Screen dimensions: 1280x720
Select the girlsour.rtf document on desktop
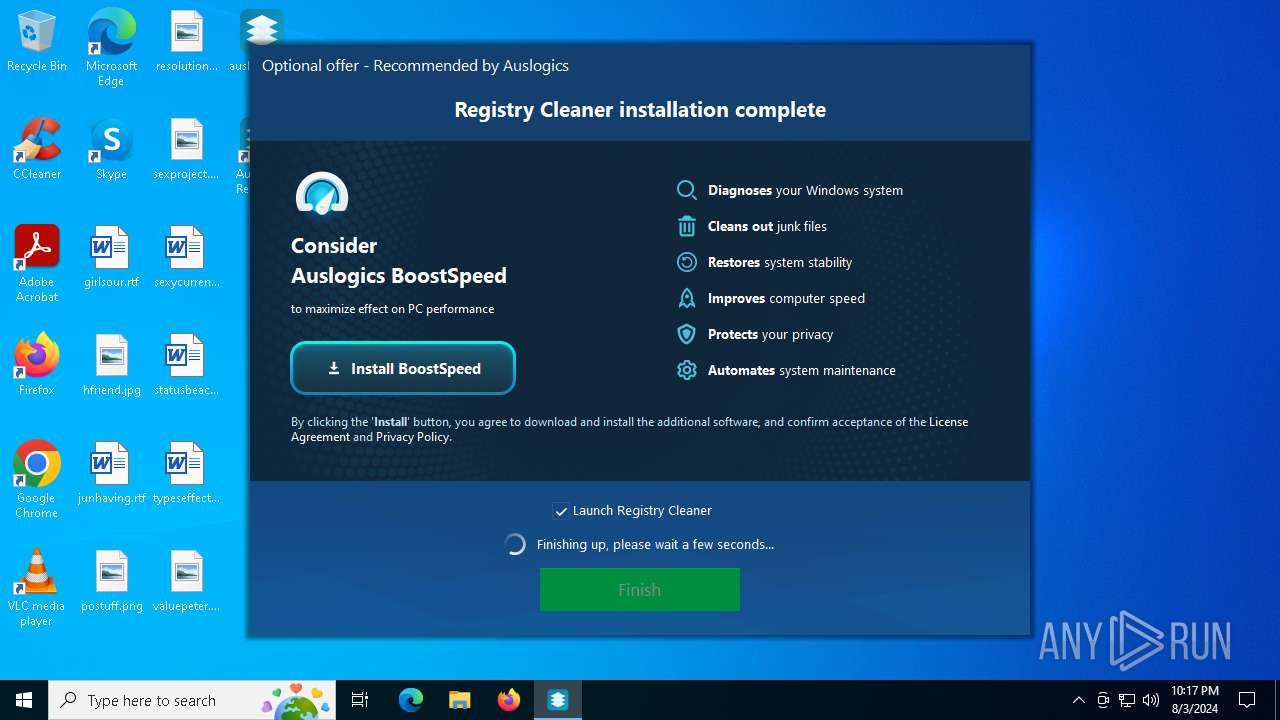point(111,258)
